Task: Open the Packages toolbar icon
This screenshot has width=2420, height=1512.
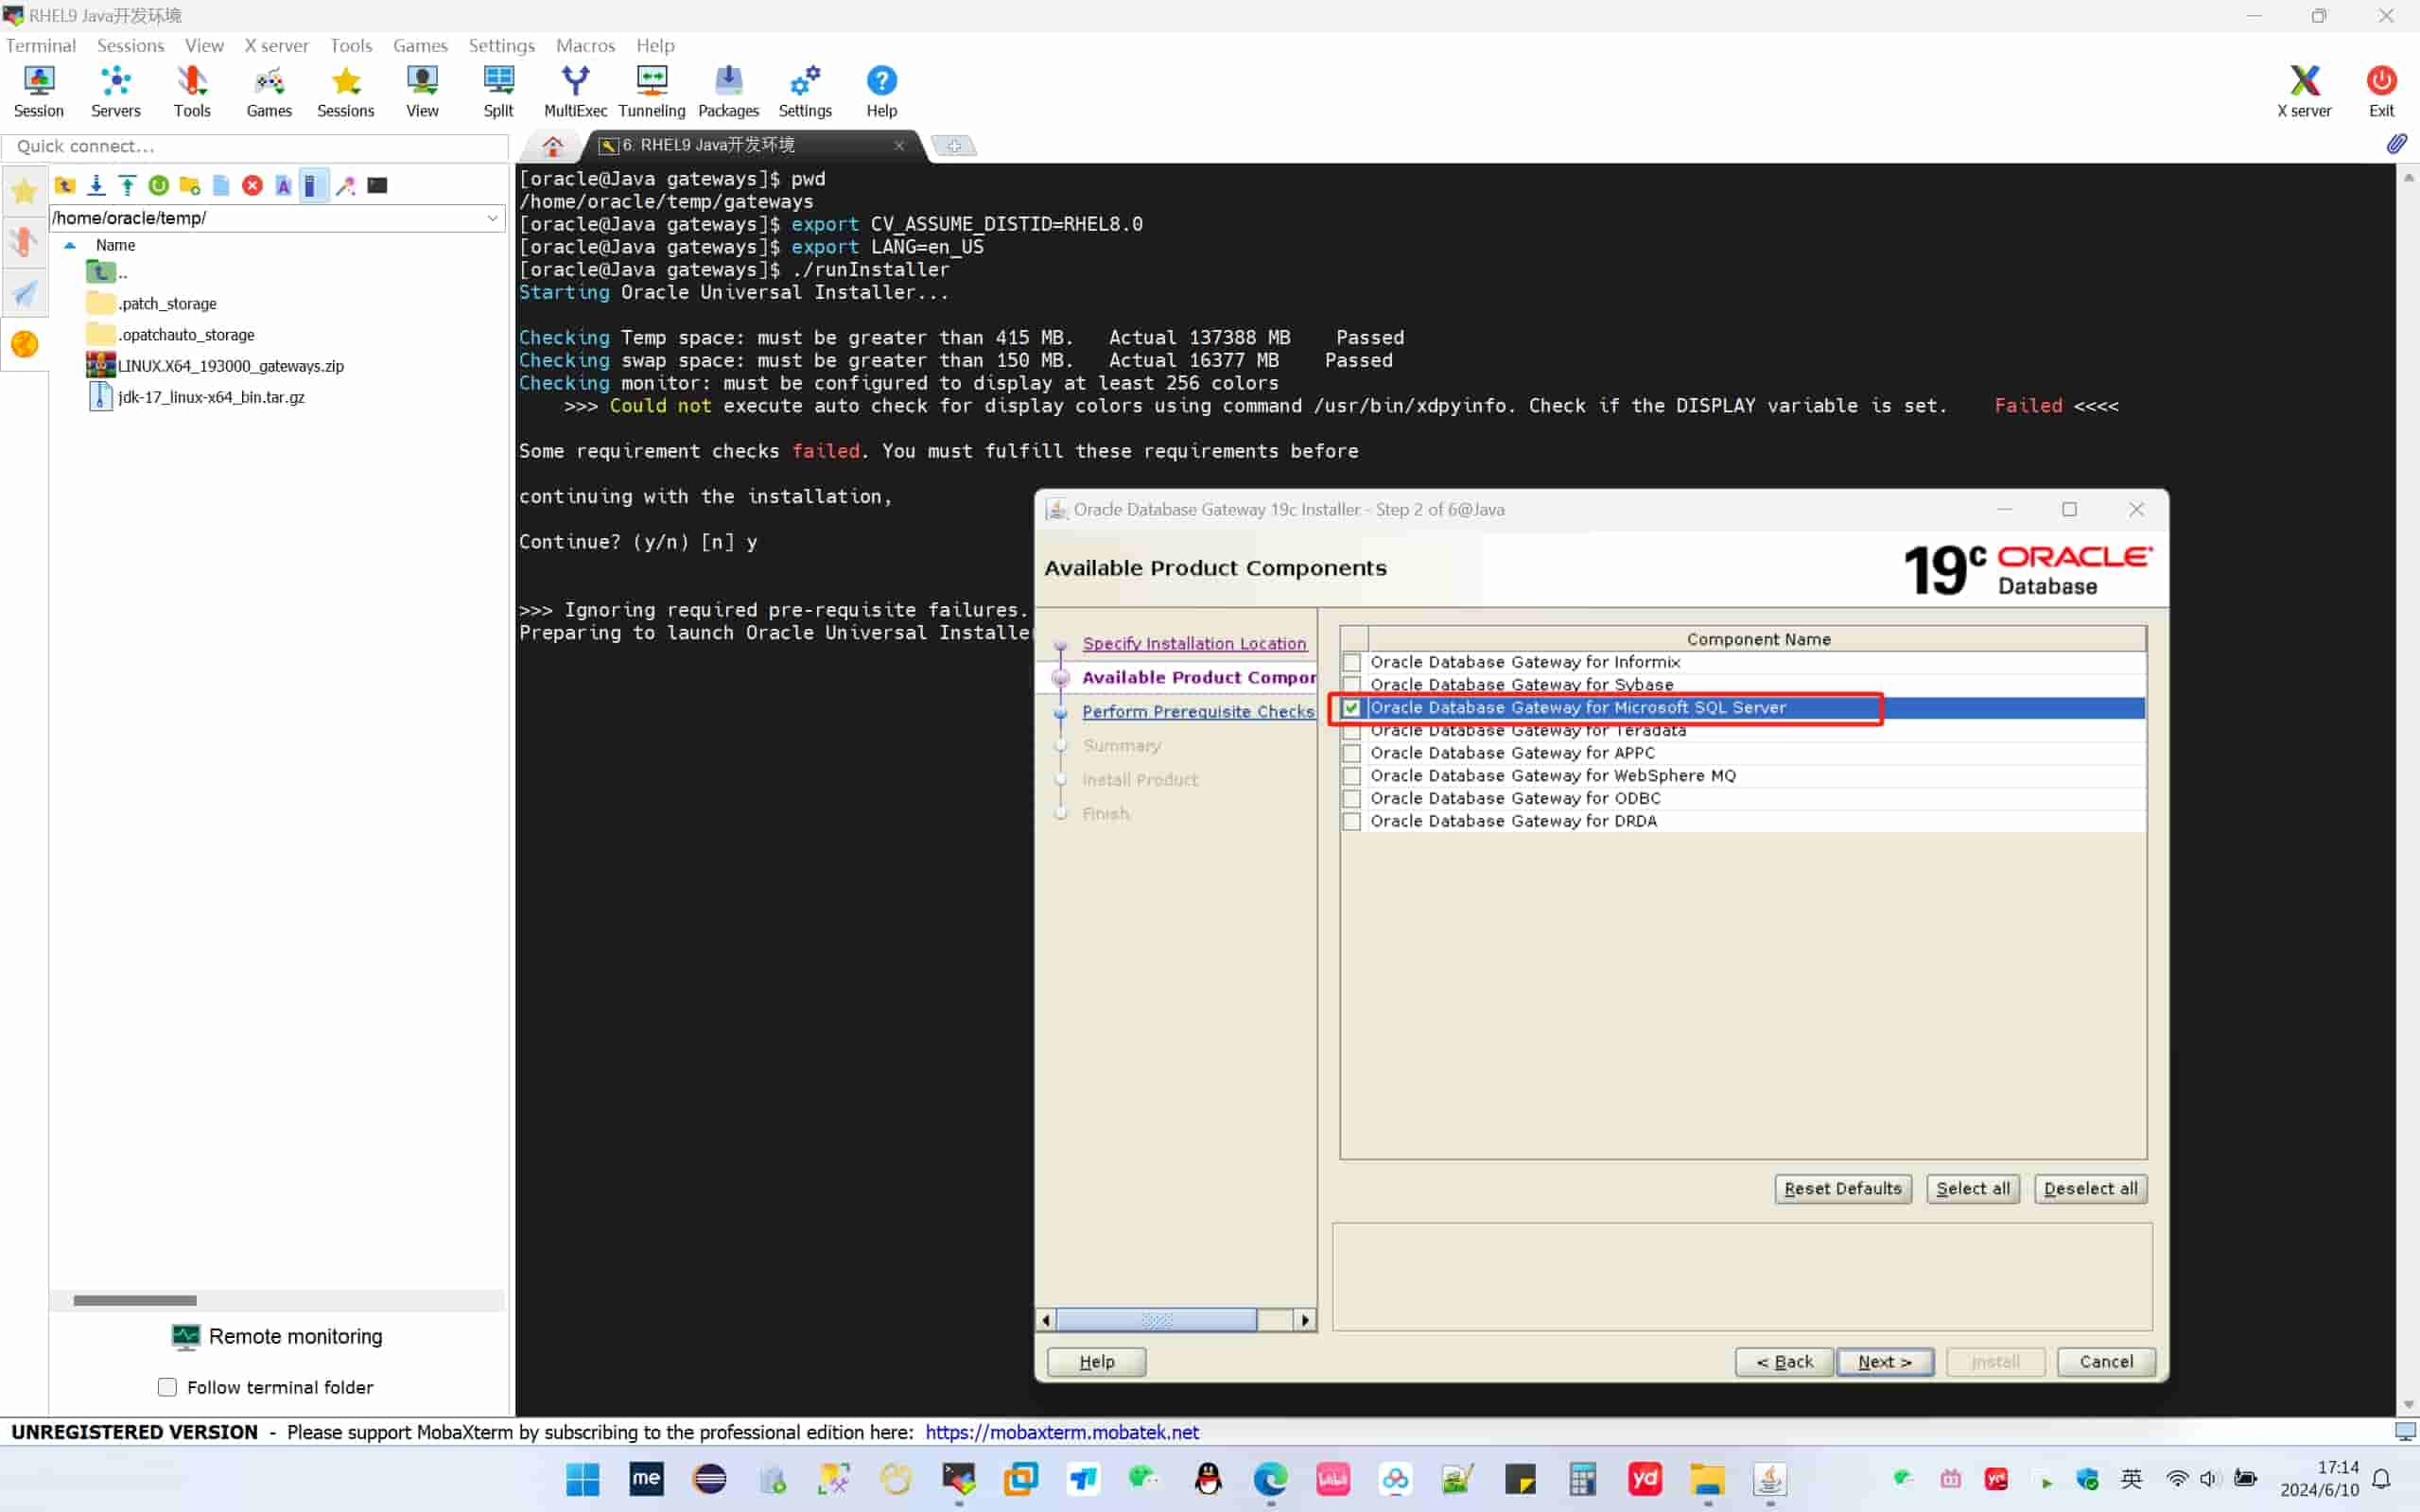Action: pos(728,91)
